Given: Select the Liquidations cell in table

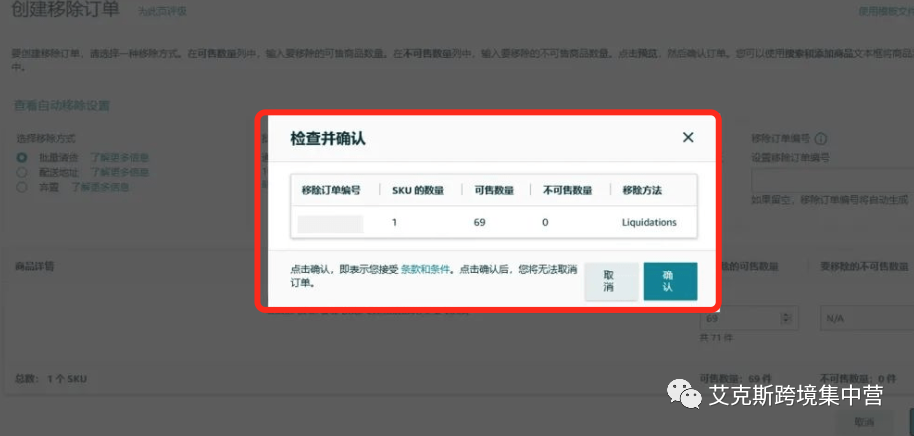Looking at the screenshot, I should tap(649, 222).
